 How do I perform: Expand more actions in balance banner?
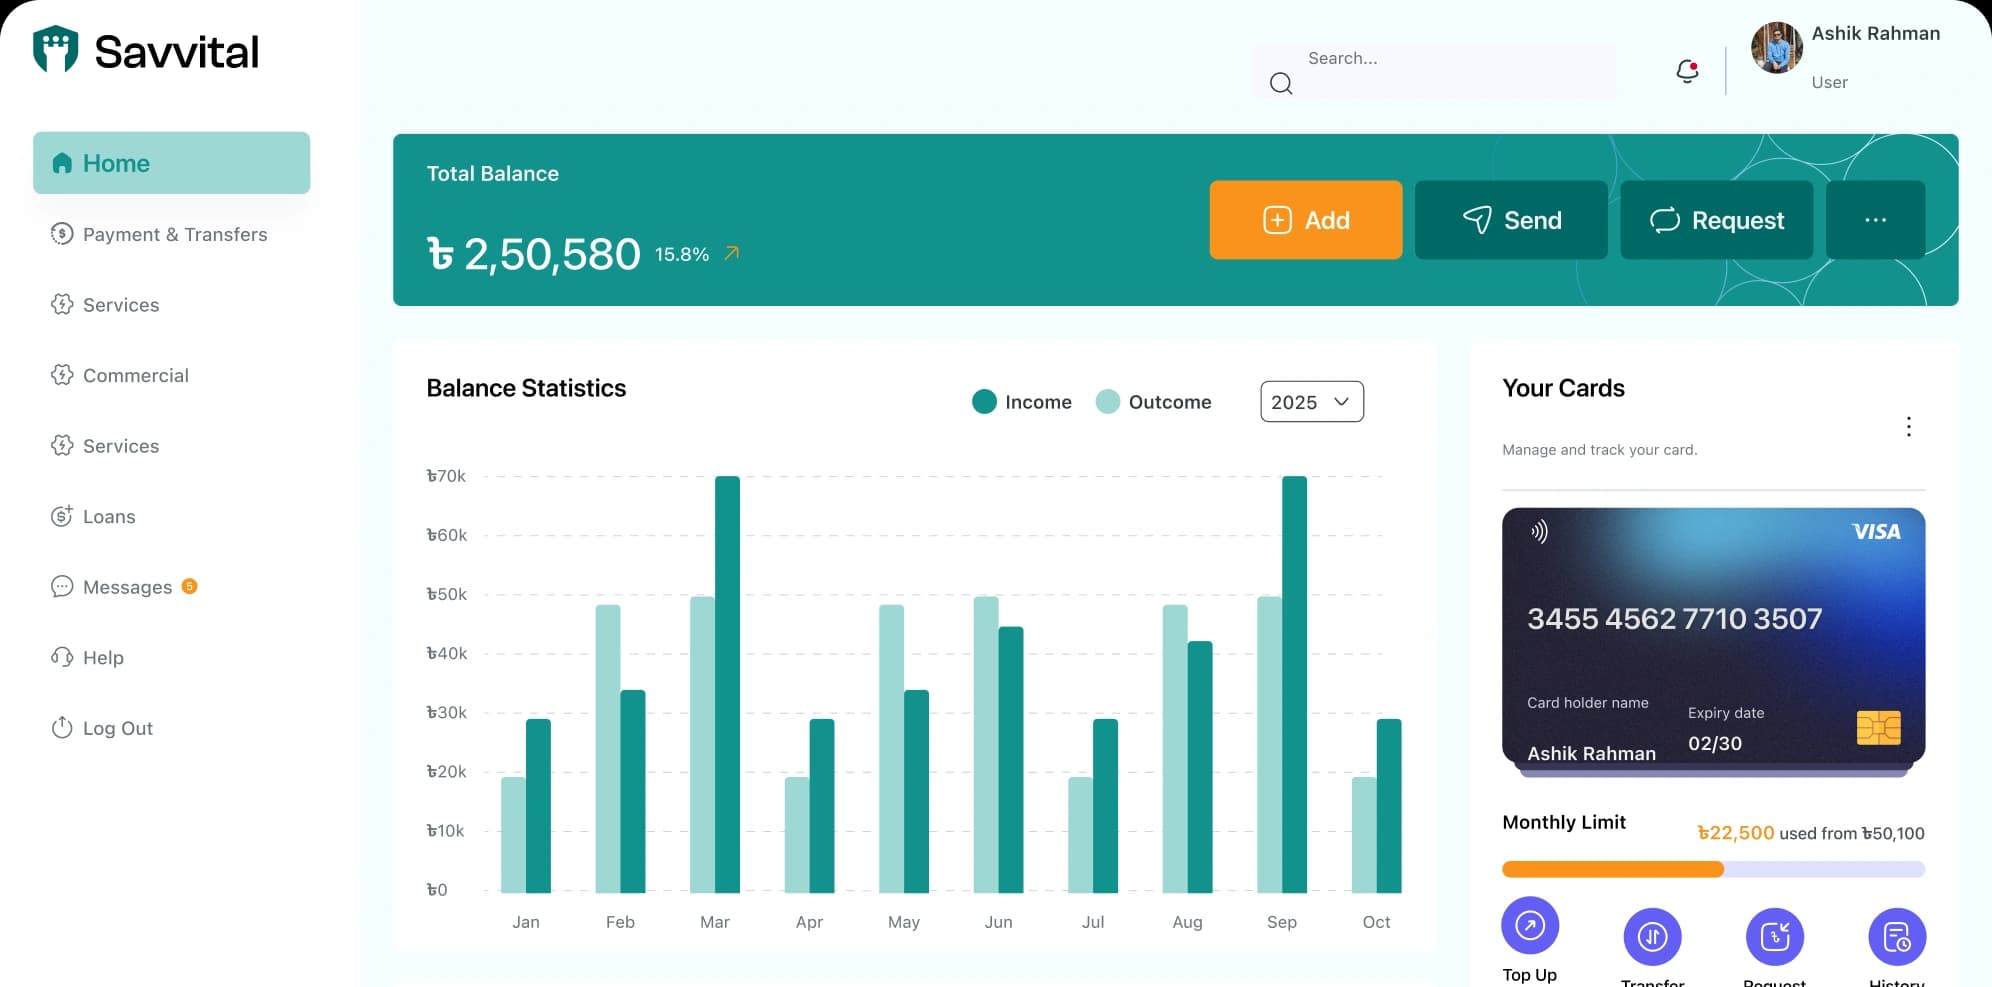point(1875,220)
